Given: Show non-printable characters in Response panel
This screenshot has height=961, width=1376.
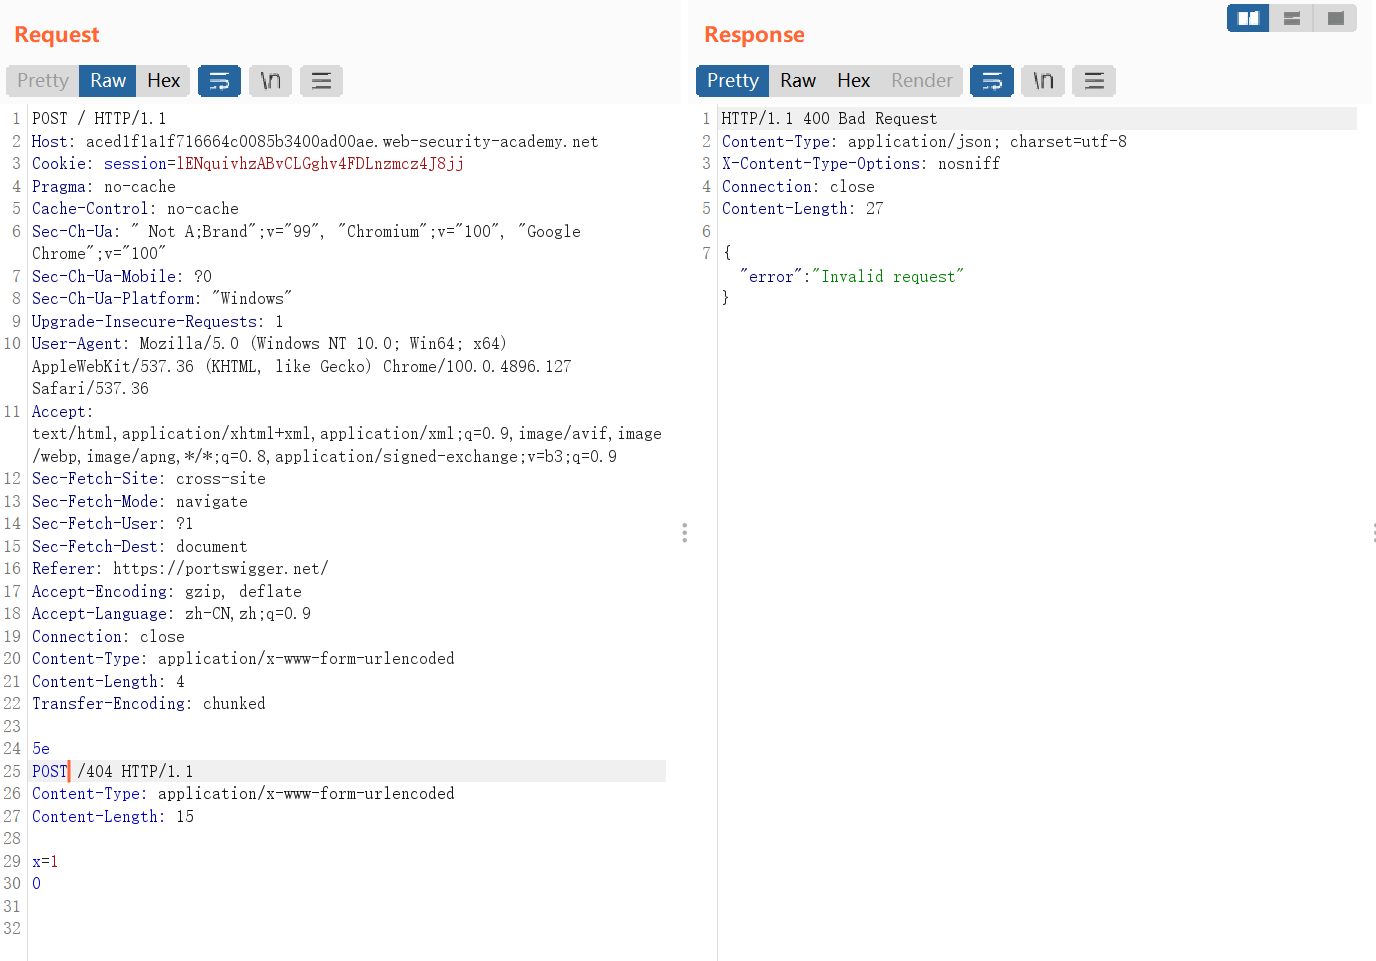Looking at the screenshot, I should pyautogui.click(x=1043, y=81).
